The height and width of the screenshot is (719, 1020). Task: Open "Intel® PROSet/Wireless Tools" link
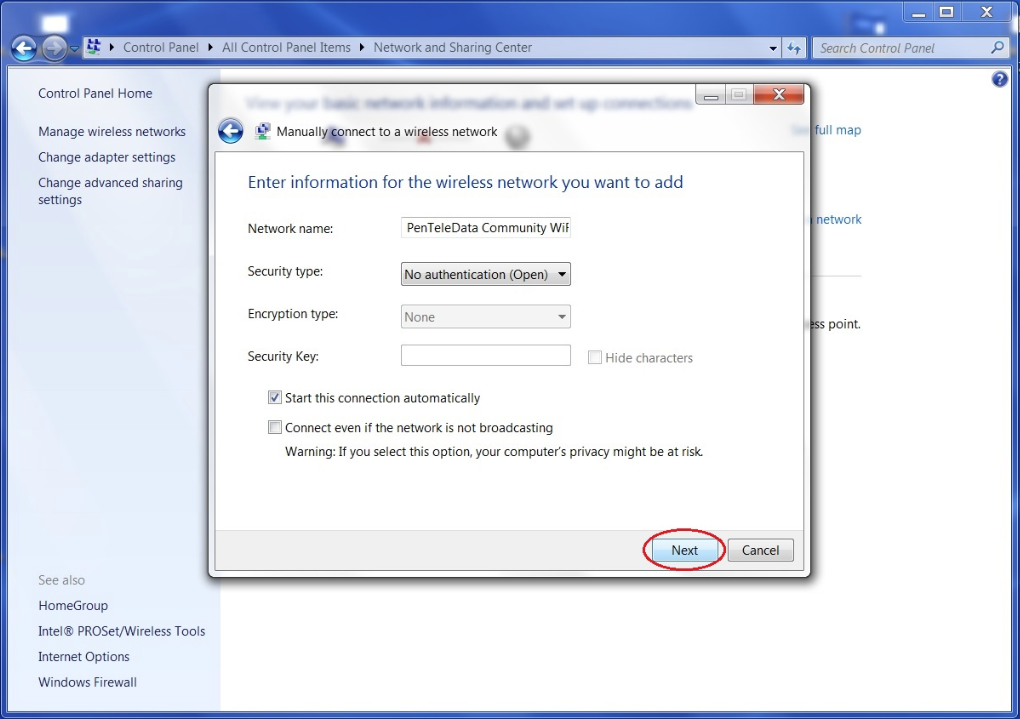pyautogui.click(x=122, y=631)
